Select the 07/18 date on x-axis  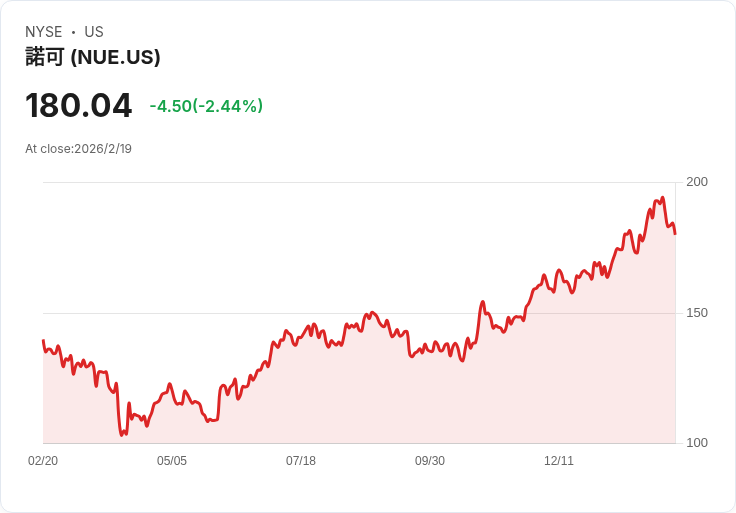tap(301, 461)
